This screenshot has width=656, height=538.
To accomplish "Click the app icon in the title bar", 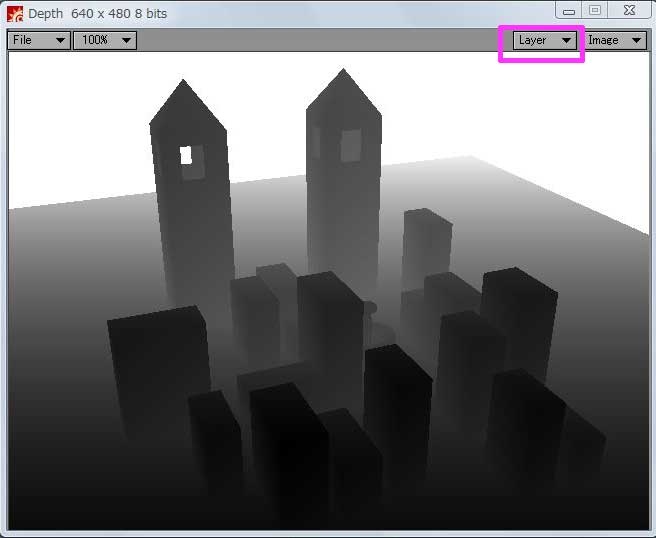I will pos(15,13).
